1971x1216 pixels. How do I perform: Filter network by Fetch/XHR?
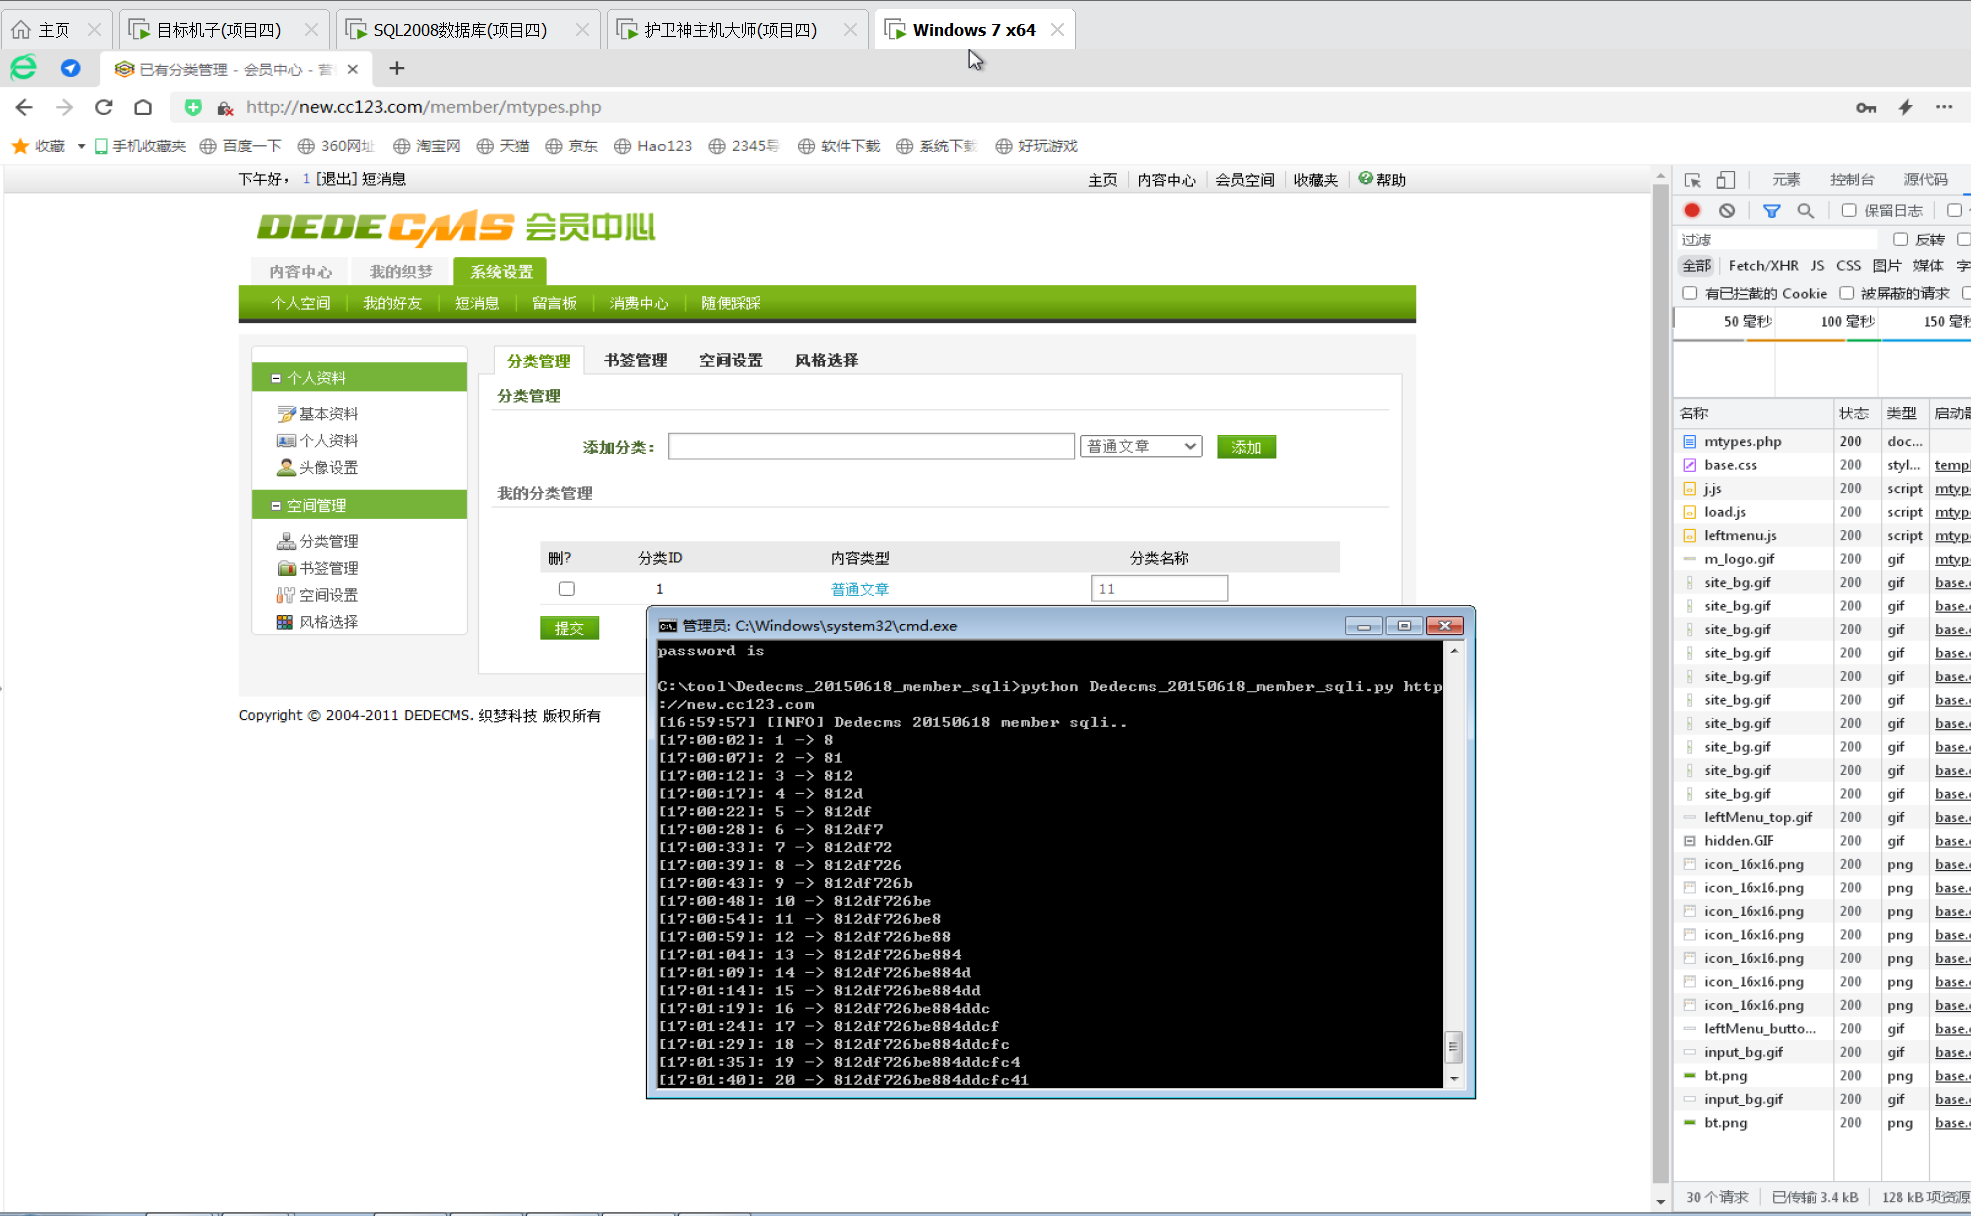(x=1763, y=265)
